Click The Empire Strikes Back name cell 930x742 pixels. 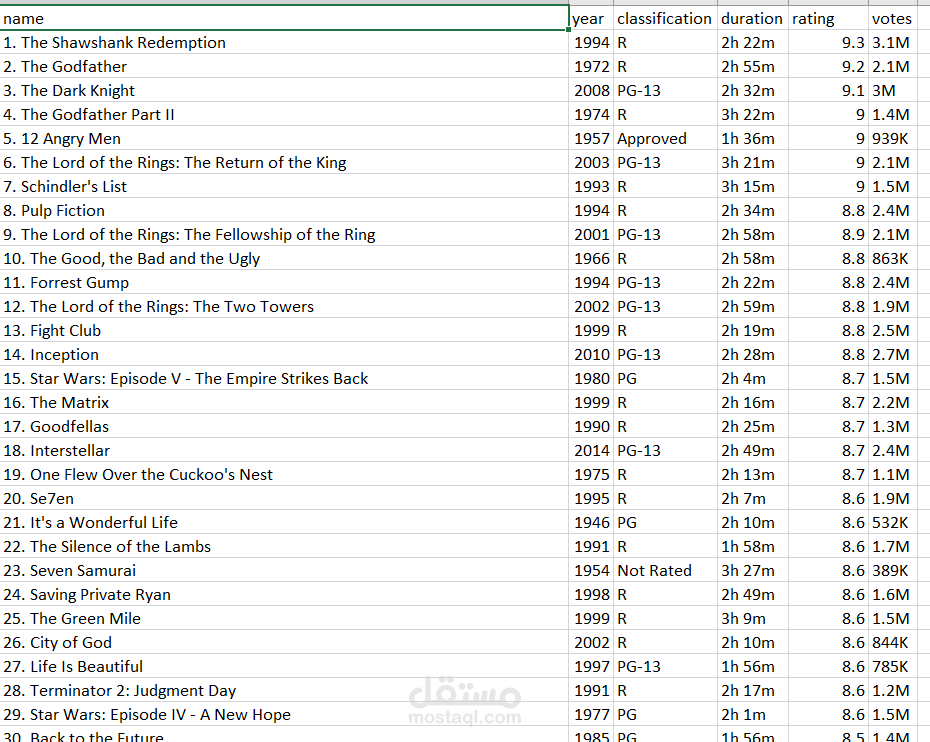click(284, 379)
